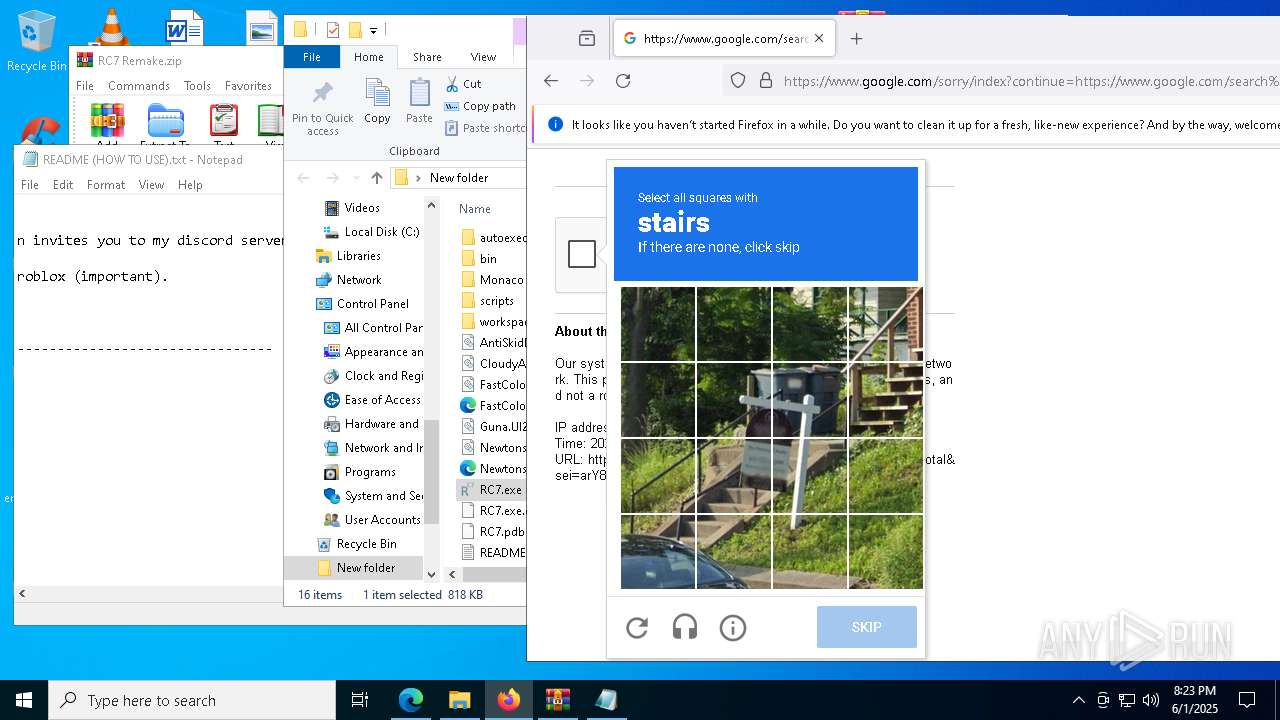1280x720 pixels.
Task: Select captcha tile with the dark trash bins
Action: (810, 400)
